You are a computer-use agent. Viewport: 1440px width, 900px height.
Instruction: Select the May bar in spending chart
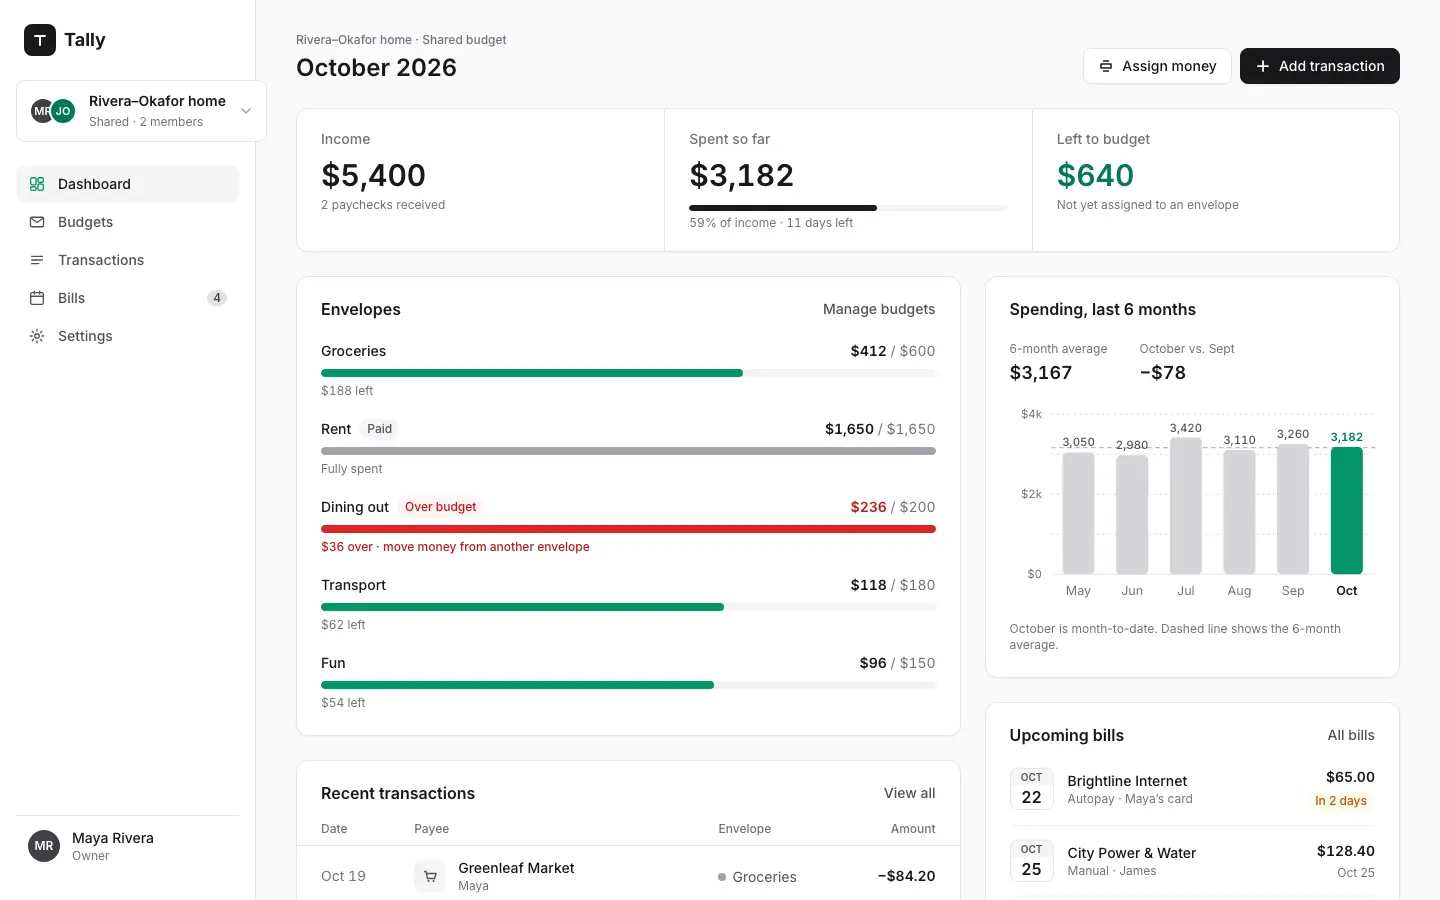[1078, 513]
